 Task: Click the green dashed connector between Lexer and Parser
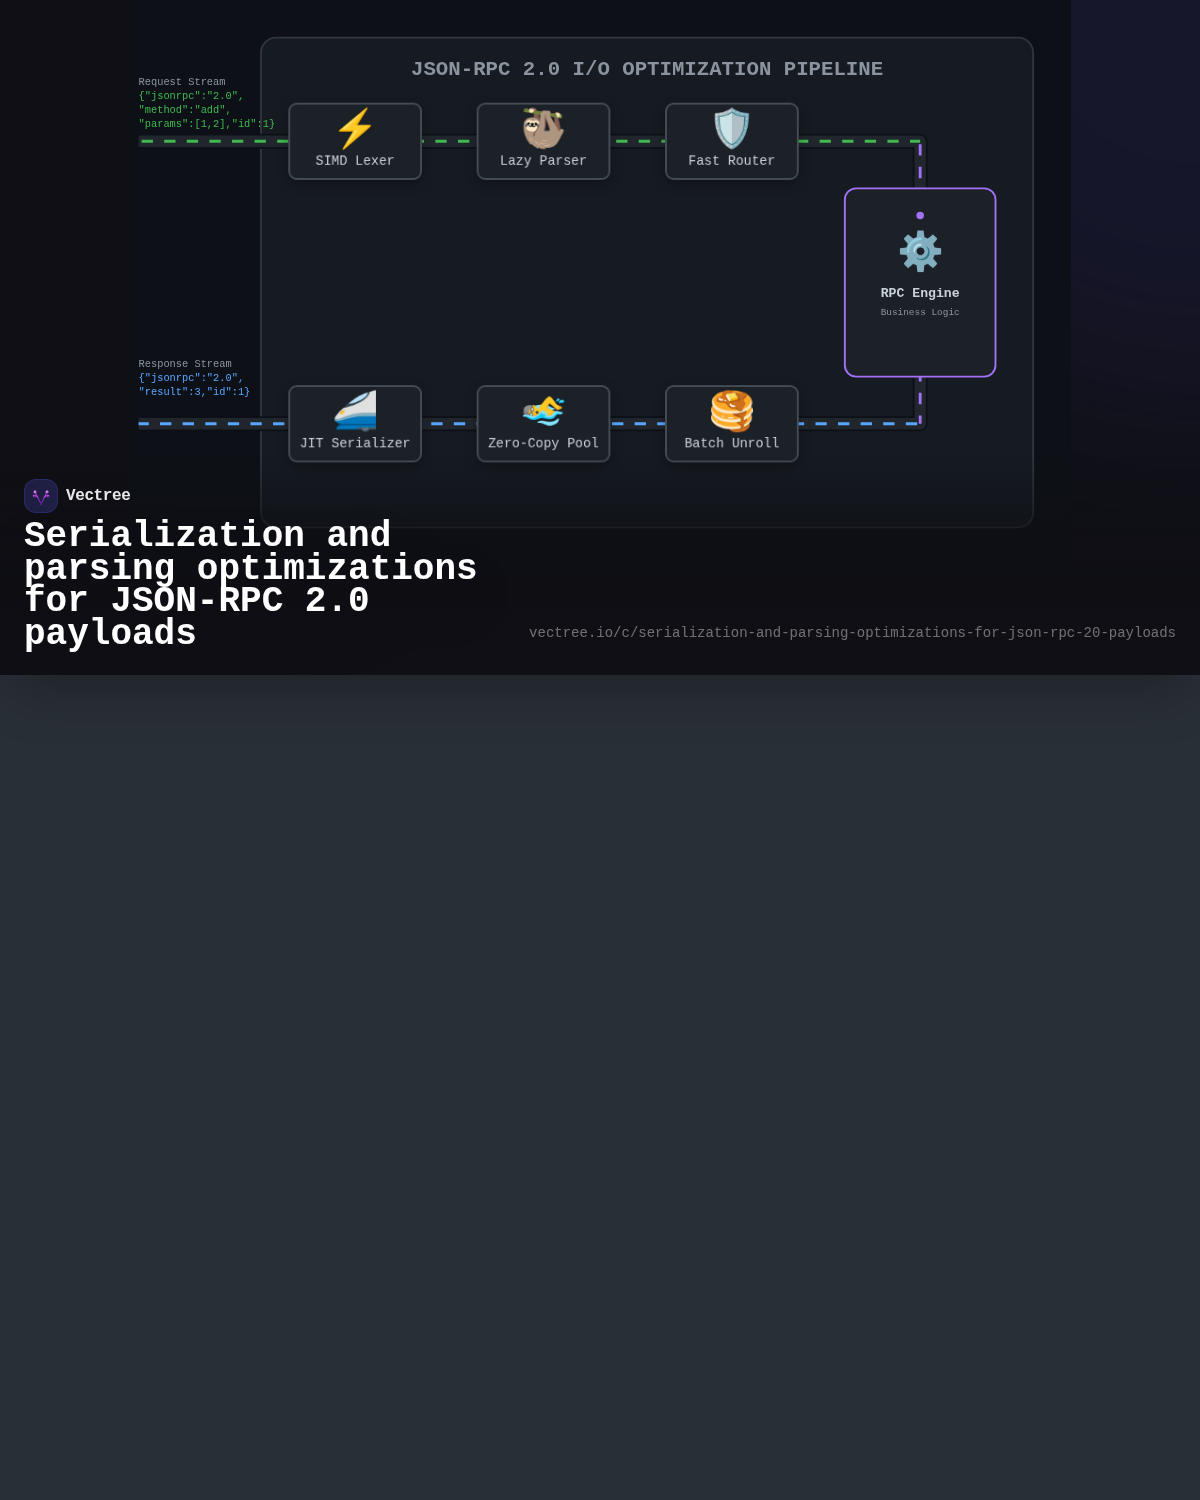point(448,141)
